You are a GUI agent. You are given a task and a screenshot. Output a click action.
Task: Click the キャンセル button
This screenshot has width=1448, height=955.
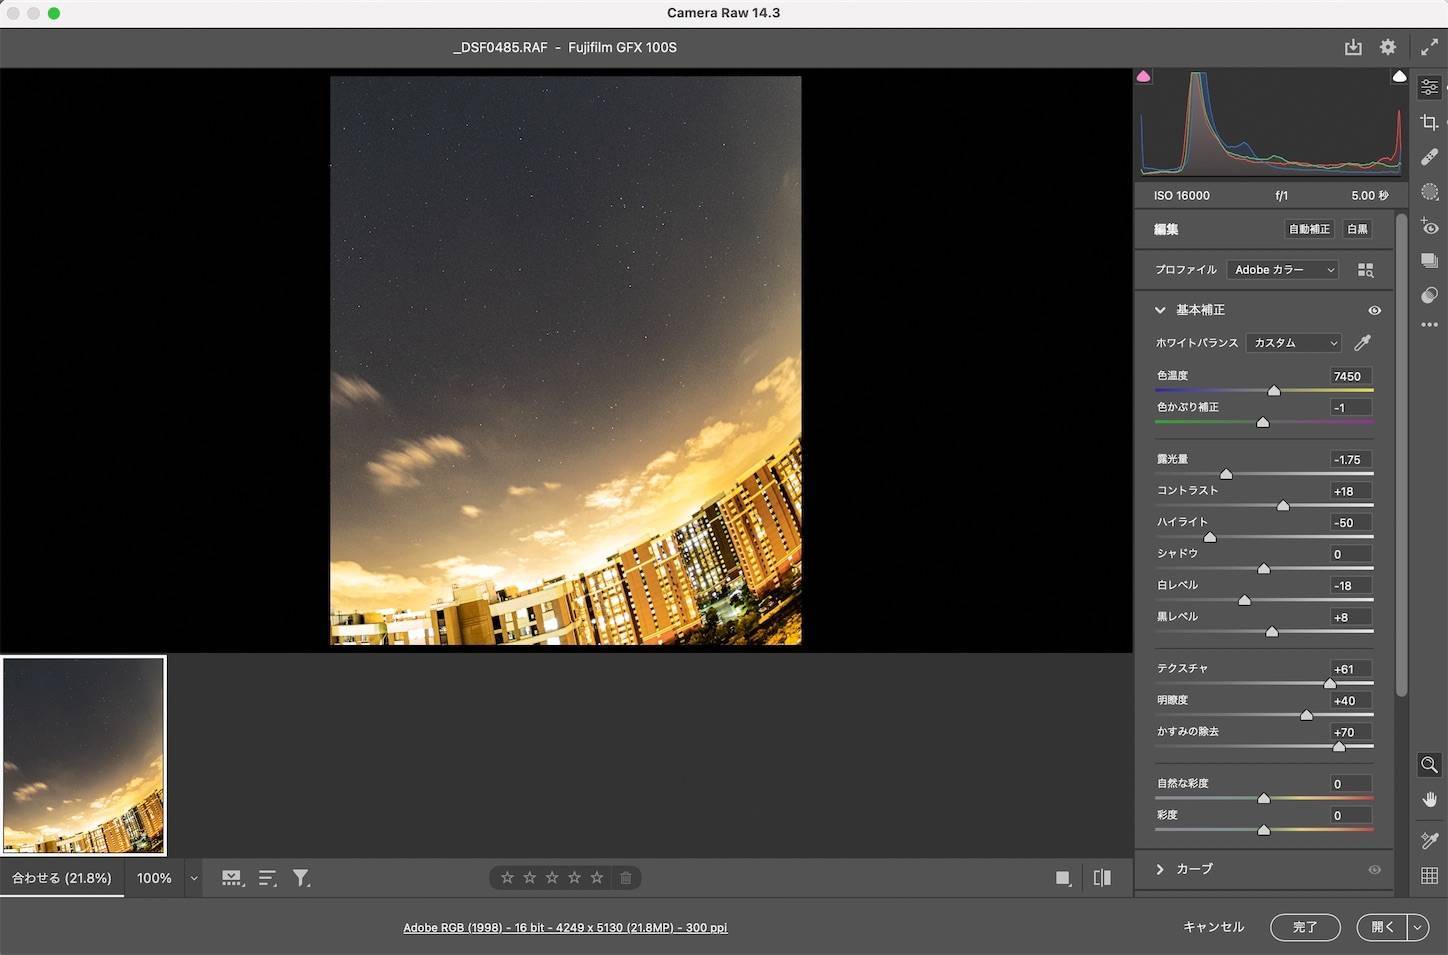pyautogui.click(x=1214, y=927)
